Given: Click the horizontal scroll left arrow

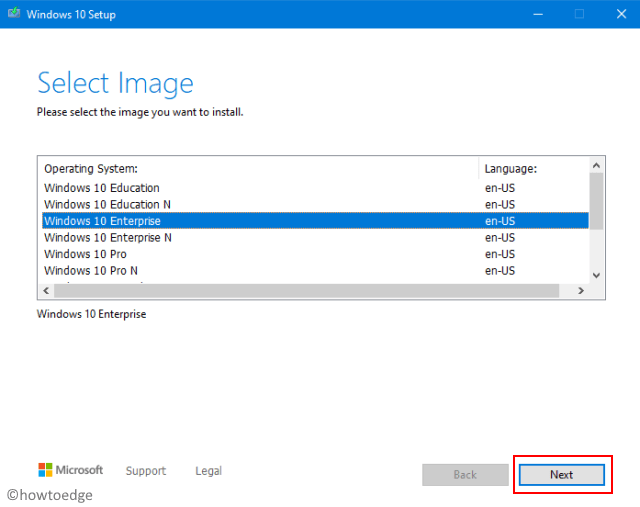Looking at the screenshot, I should click(x=46, y=291).
